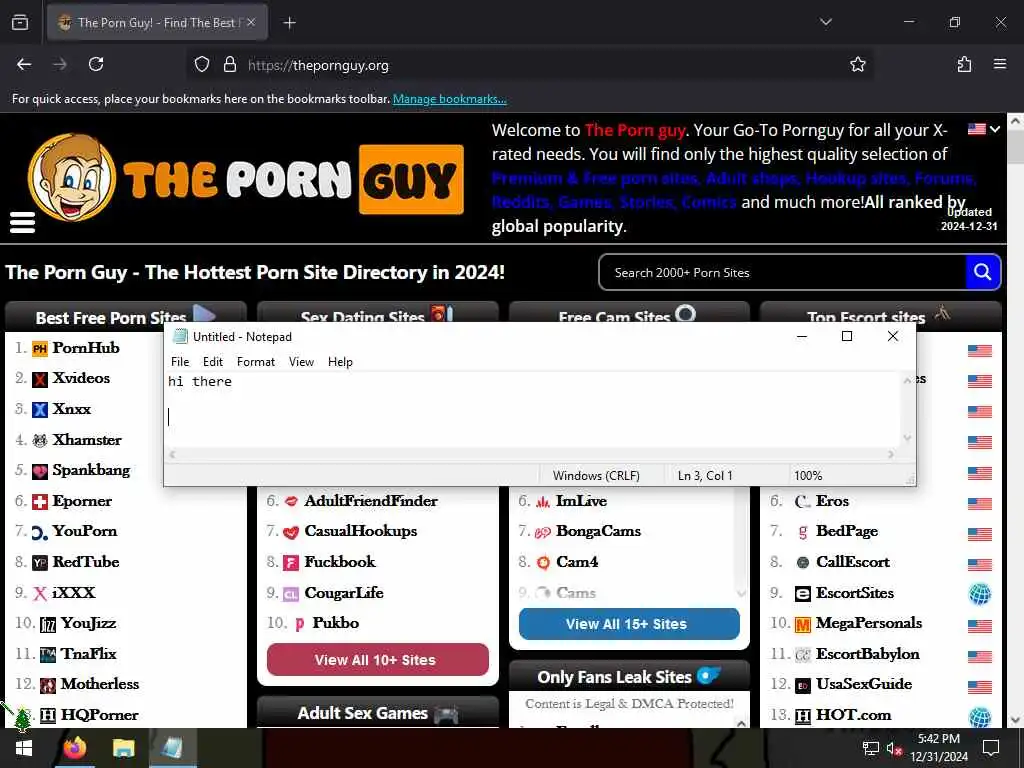Open the Firefox View icon
Viewport: 1024px width, 768px height.
pyautogui.click(x=20, y=23)
